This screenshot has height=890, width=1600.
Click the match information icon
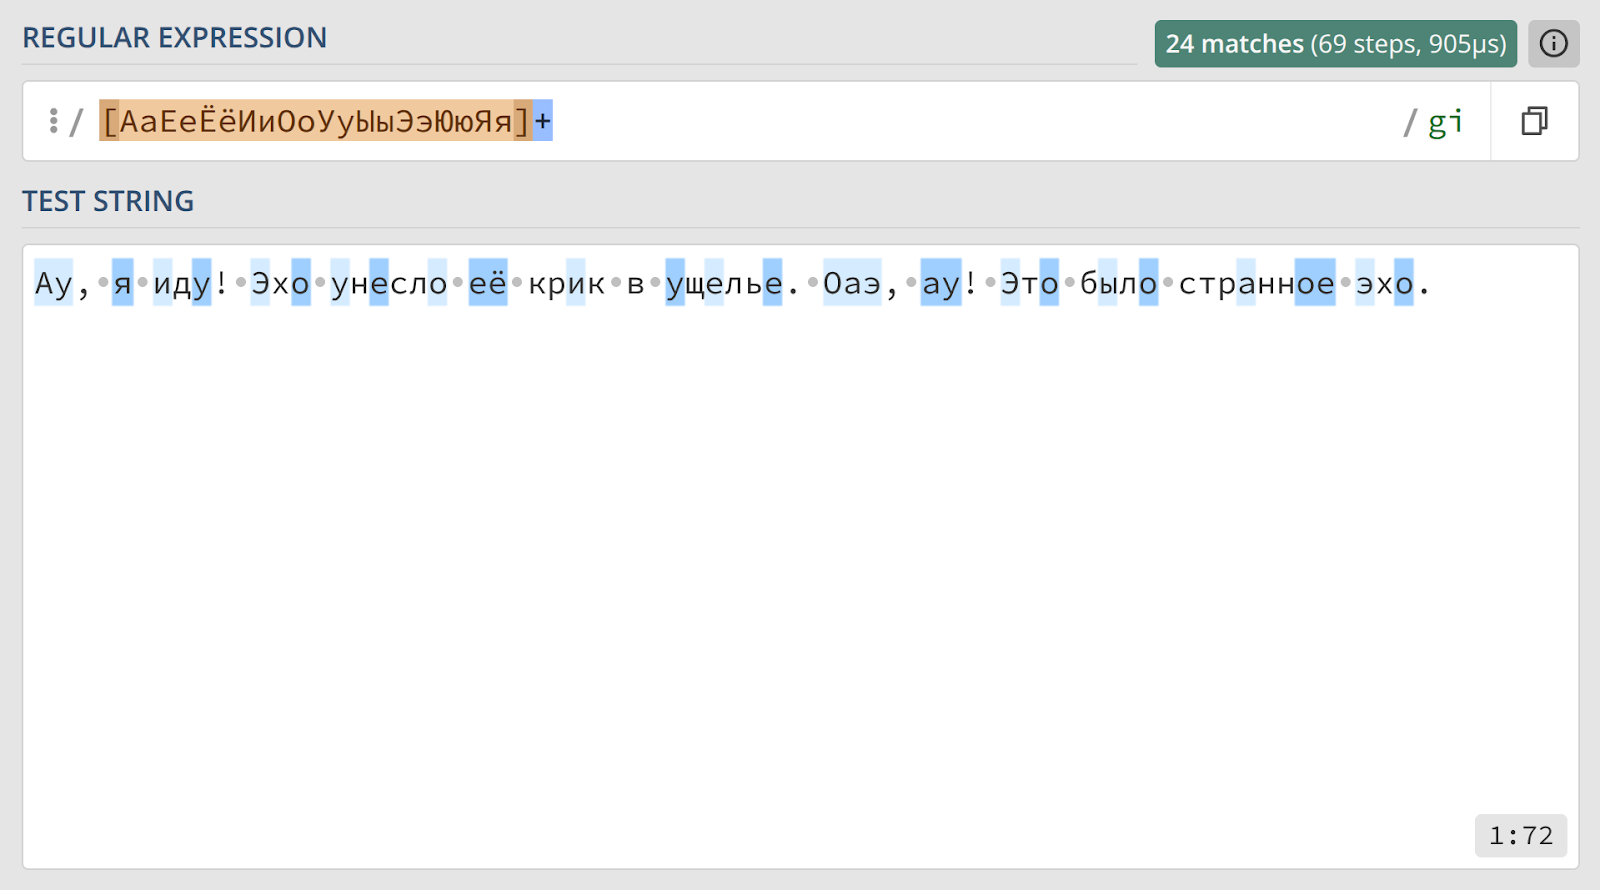[1553, 44]
